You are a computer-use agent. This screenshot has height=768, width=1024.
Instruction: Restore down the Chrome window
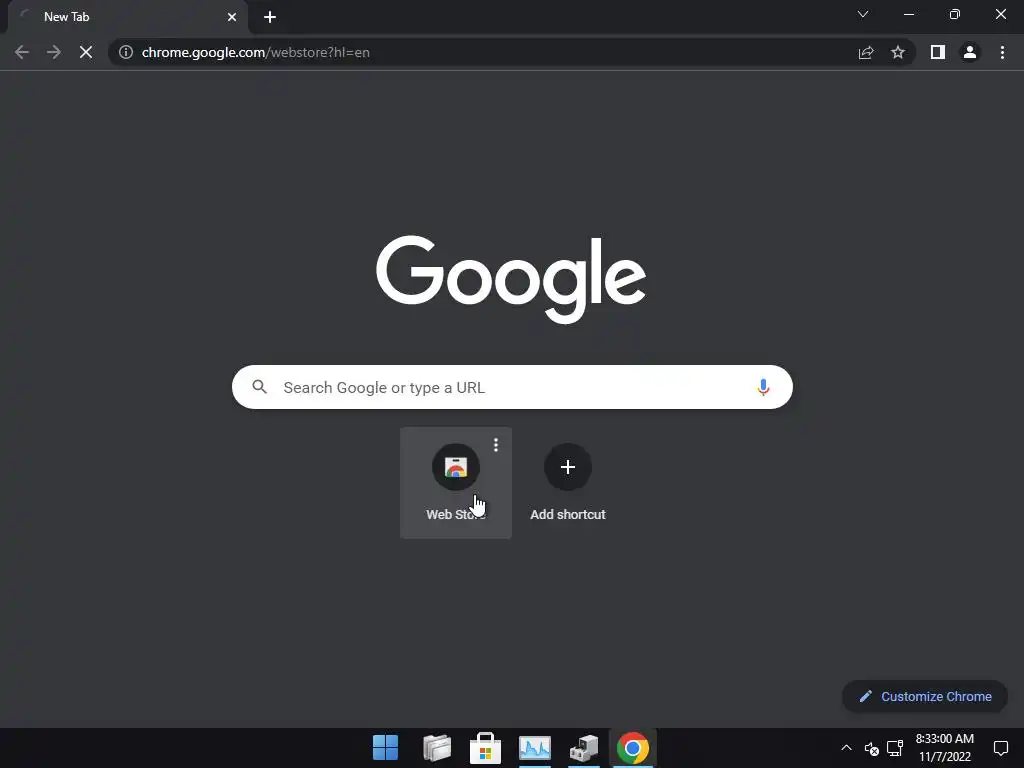955,14
